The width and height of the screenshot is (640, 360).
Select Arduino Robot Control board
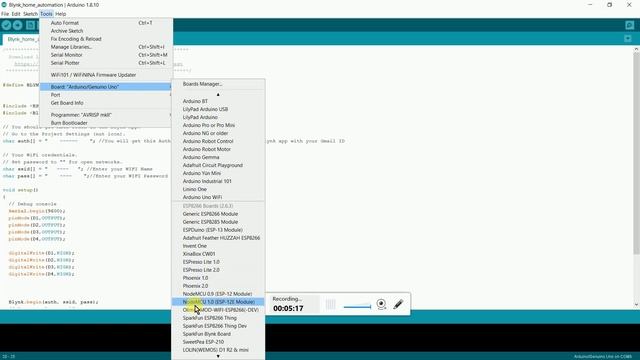coord(218,141)
